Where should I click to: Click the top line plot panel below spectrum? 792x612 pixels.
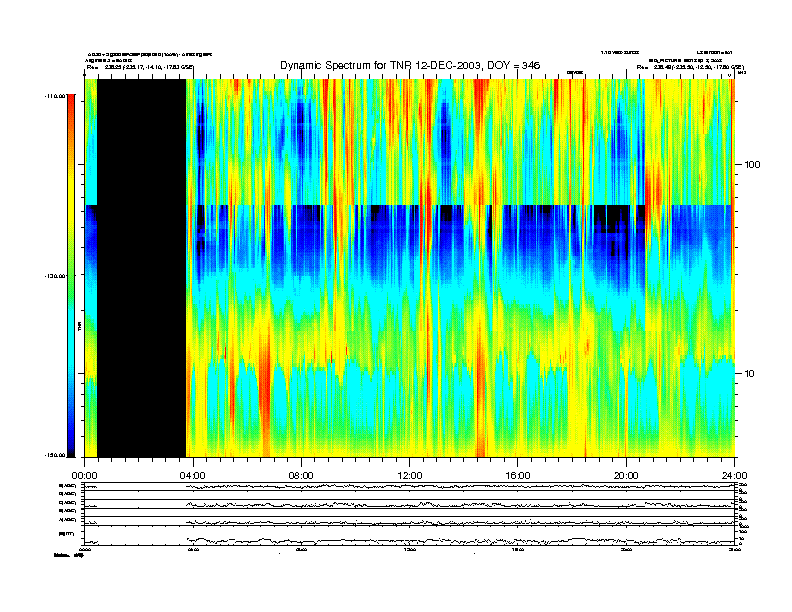click(409, 486)
